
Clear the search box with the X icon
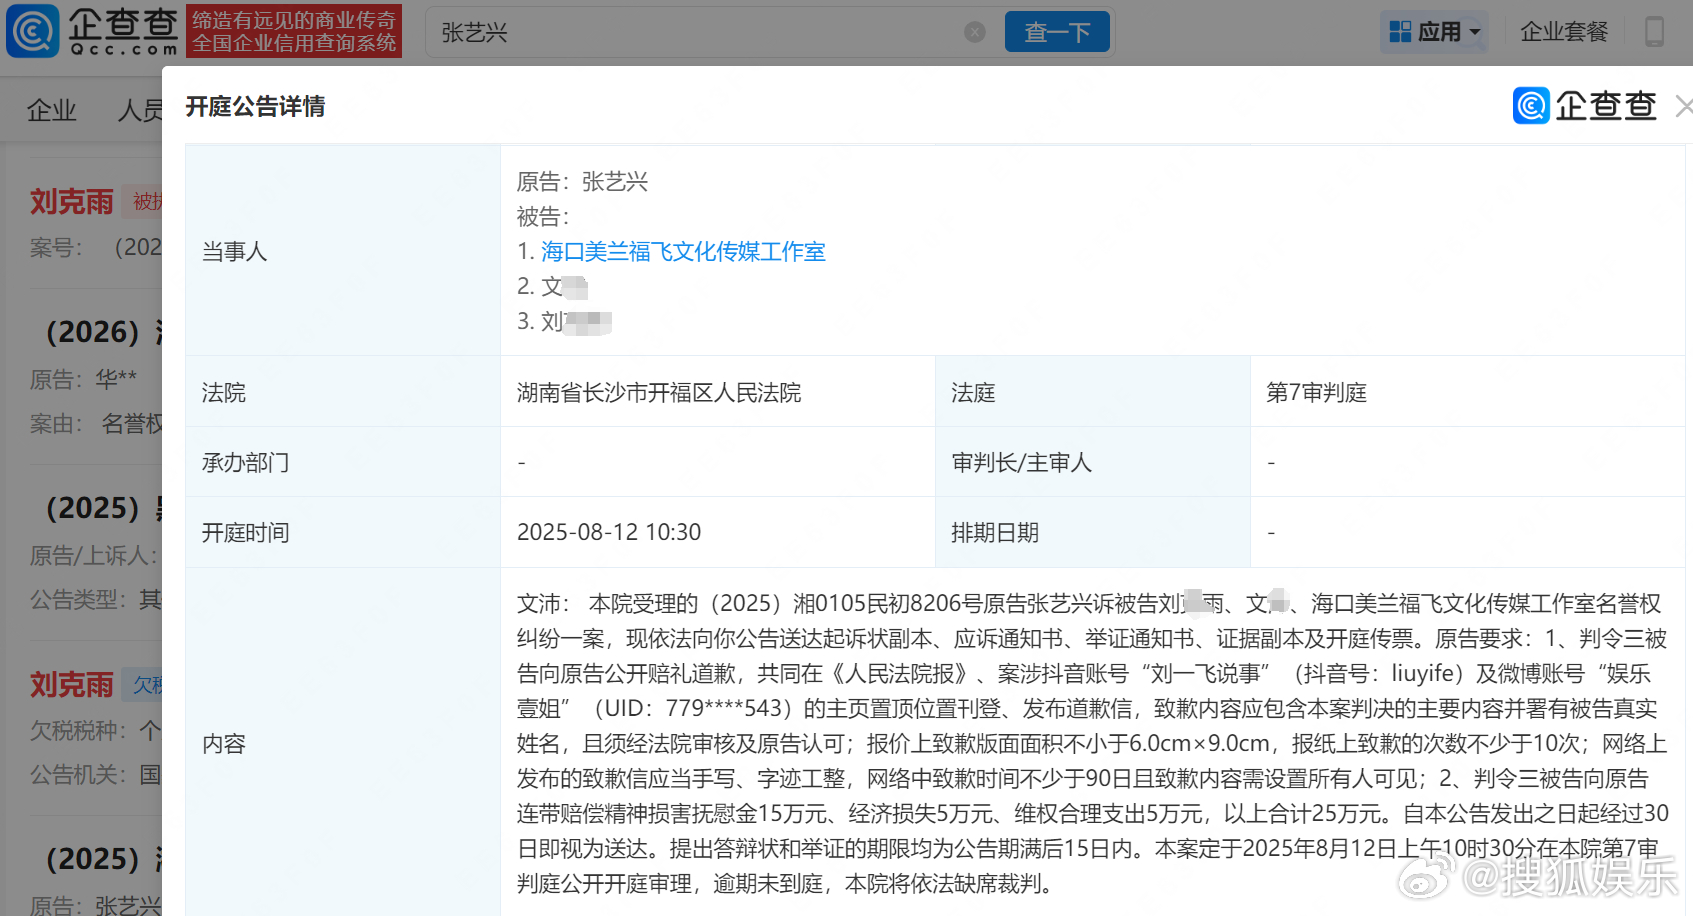tap(975, 32)
